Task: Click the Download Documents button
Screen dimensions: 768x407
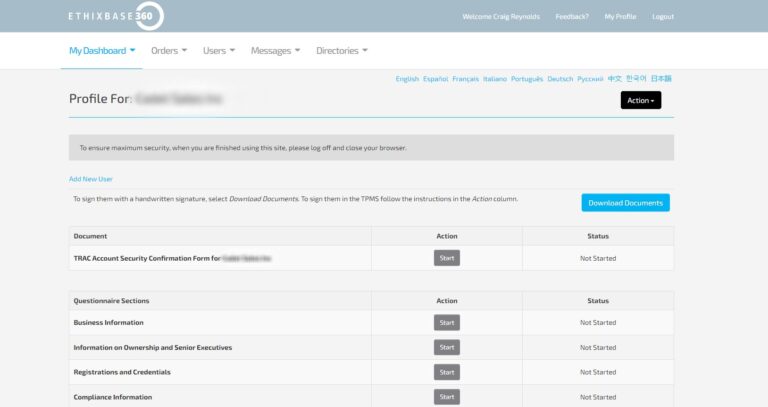Action: coord(625,203)
